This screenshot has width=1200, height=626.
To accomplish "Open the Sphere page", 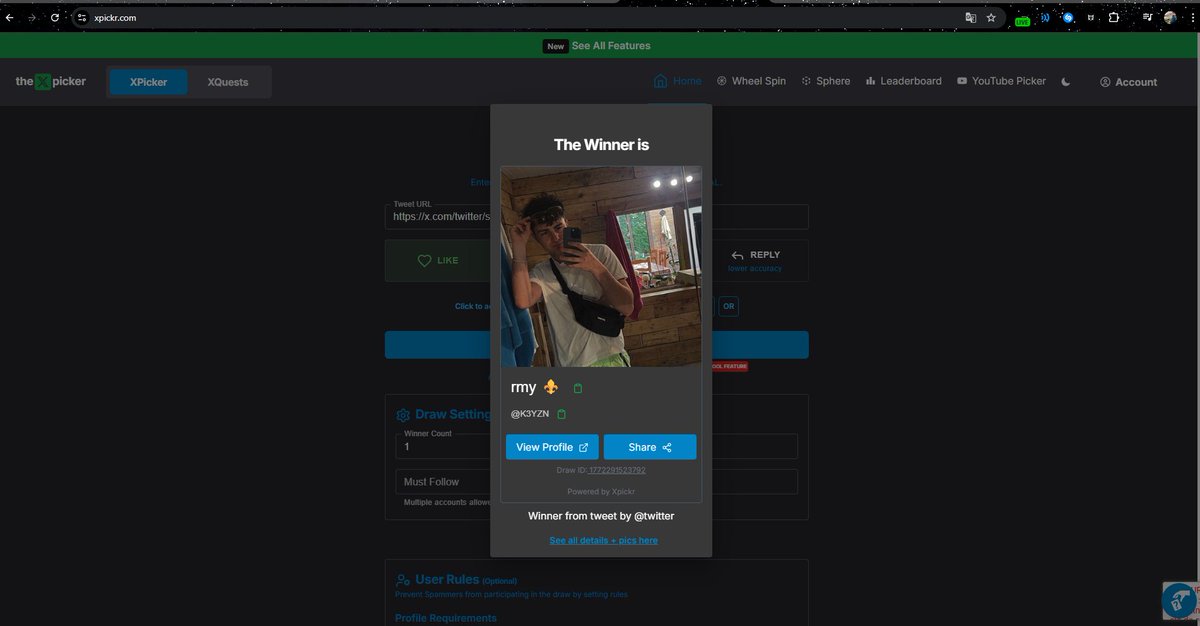I will [825, 81].
